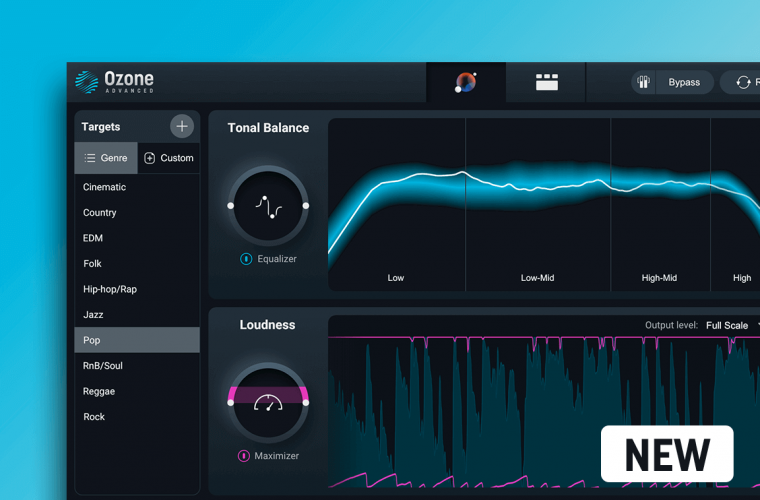Toggle the Equalizer power button
The image size is (760, 500).
(x=246, y=259)
